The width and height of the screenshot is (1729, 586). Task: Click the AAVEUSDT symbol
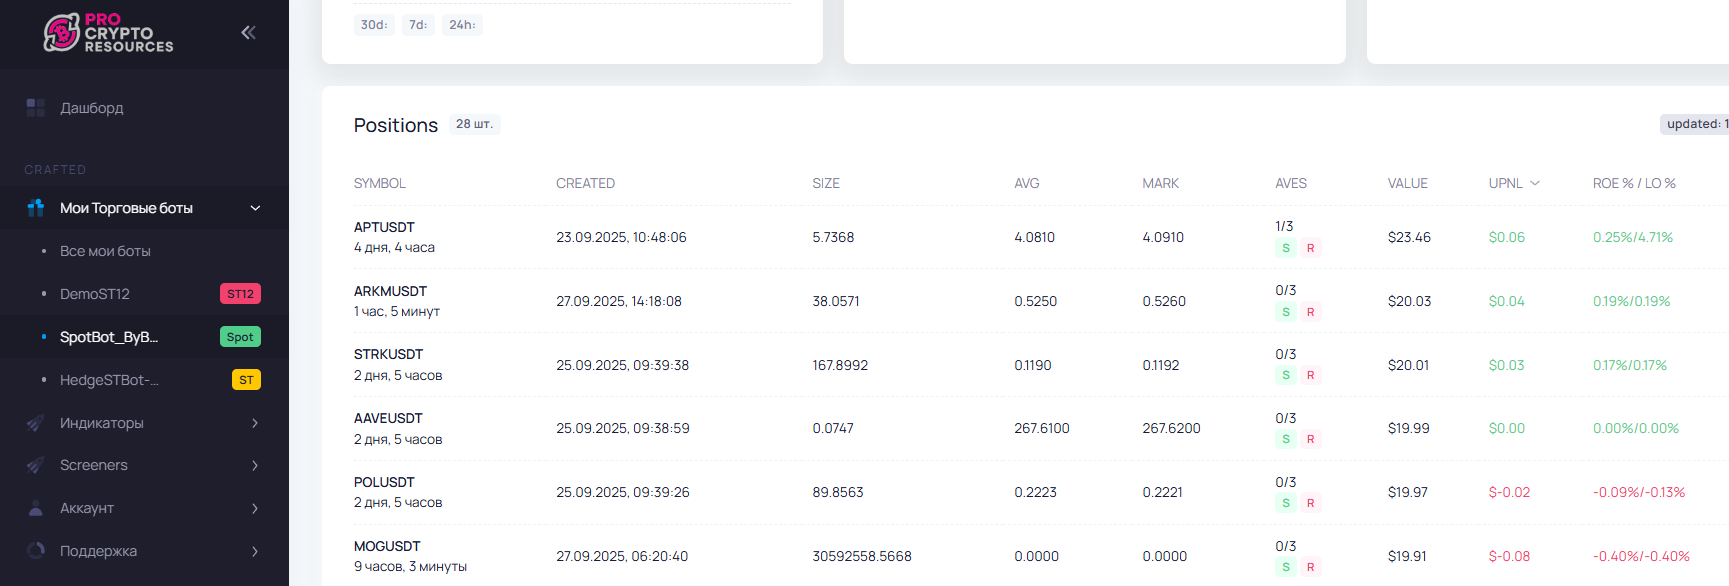[x=388, y=418]
